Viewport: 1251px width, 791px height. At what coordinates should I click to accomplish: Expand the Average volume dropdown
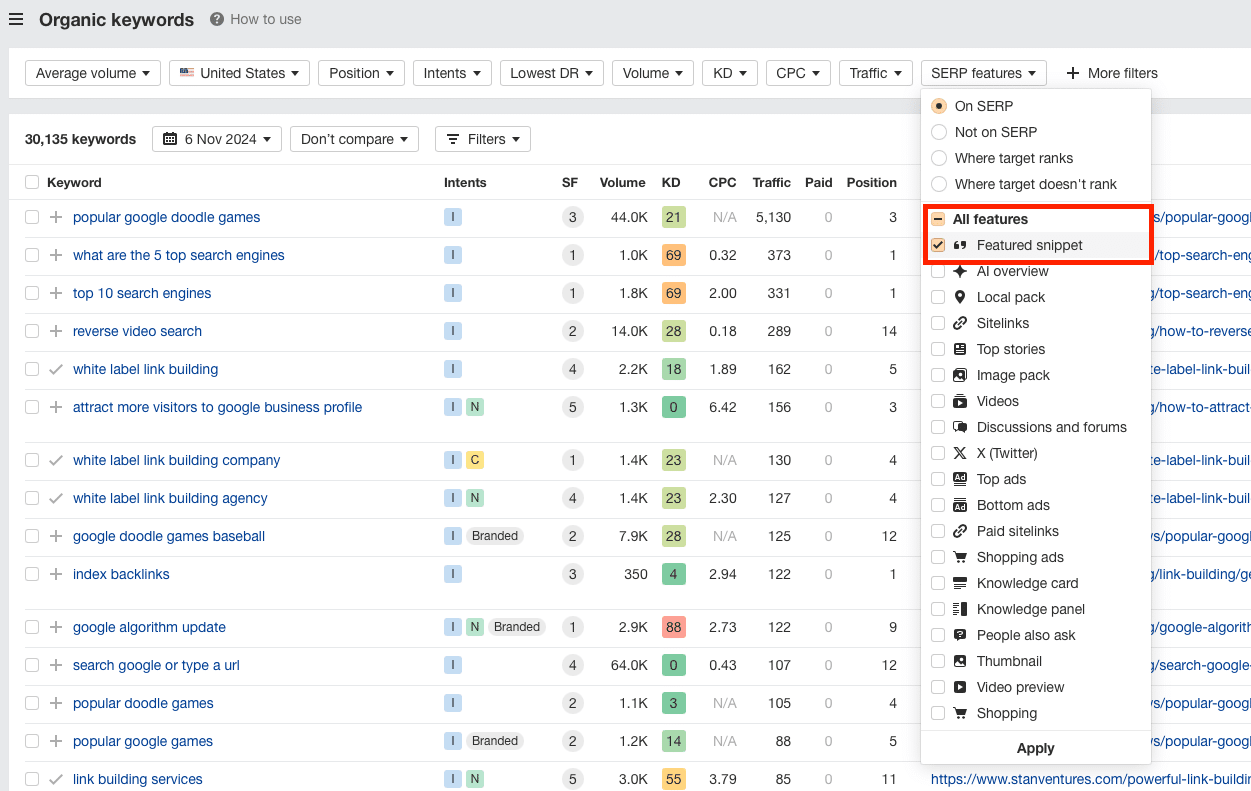pos(92,73)
